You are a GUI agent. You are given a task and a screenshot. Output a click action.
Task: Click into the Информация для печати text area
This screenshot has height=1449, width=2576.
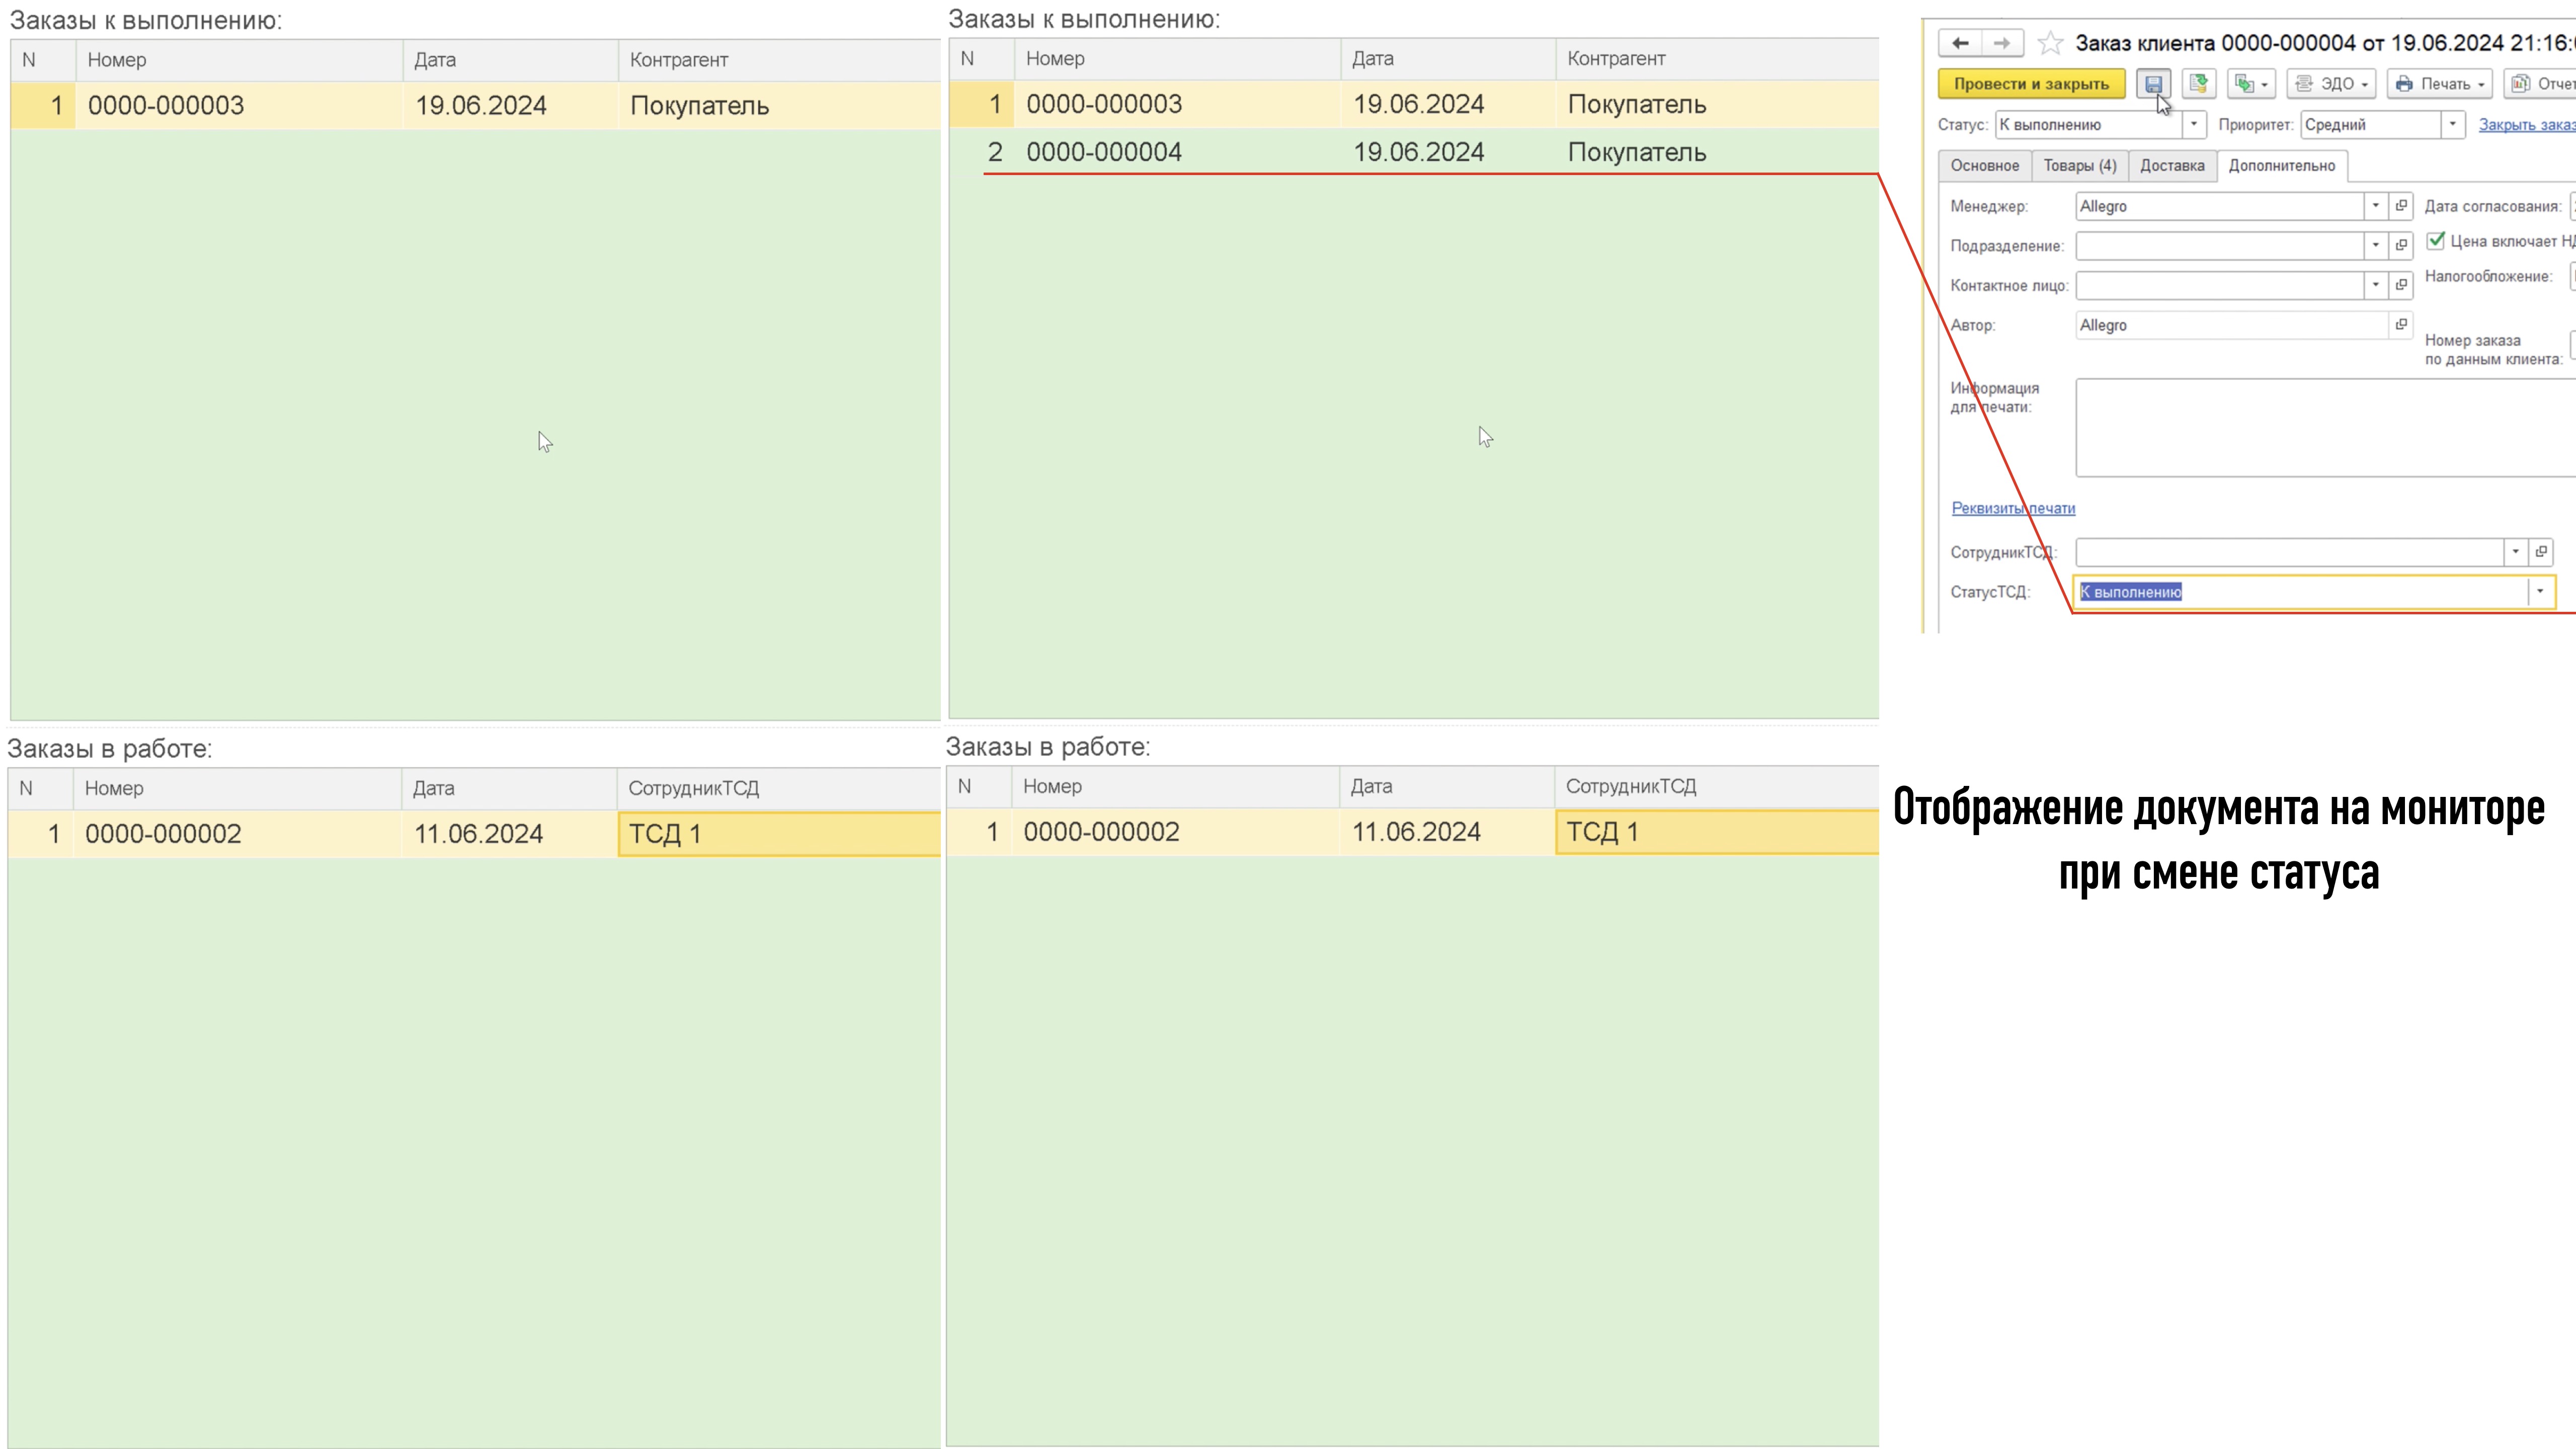pos(2325,427)
